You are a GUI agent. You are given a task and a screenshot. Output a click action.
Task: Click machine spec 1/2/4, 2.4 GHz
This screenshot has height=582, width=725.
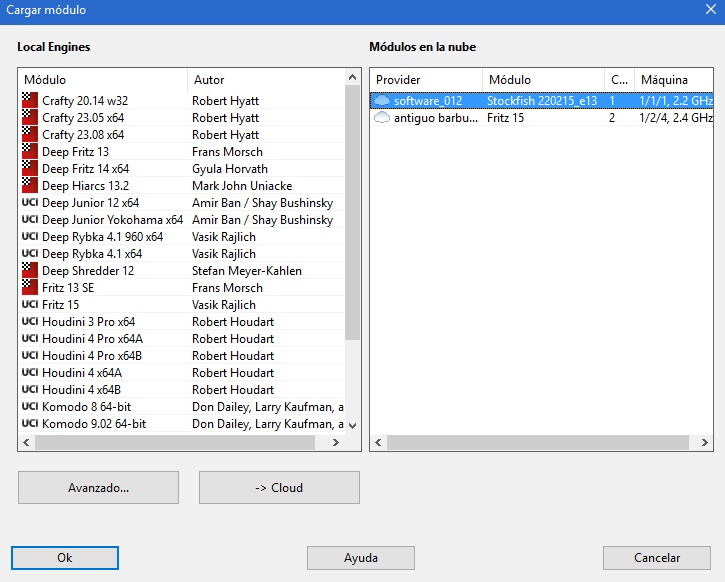pyautogui.click(x=676, y=117)
